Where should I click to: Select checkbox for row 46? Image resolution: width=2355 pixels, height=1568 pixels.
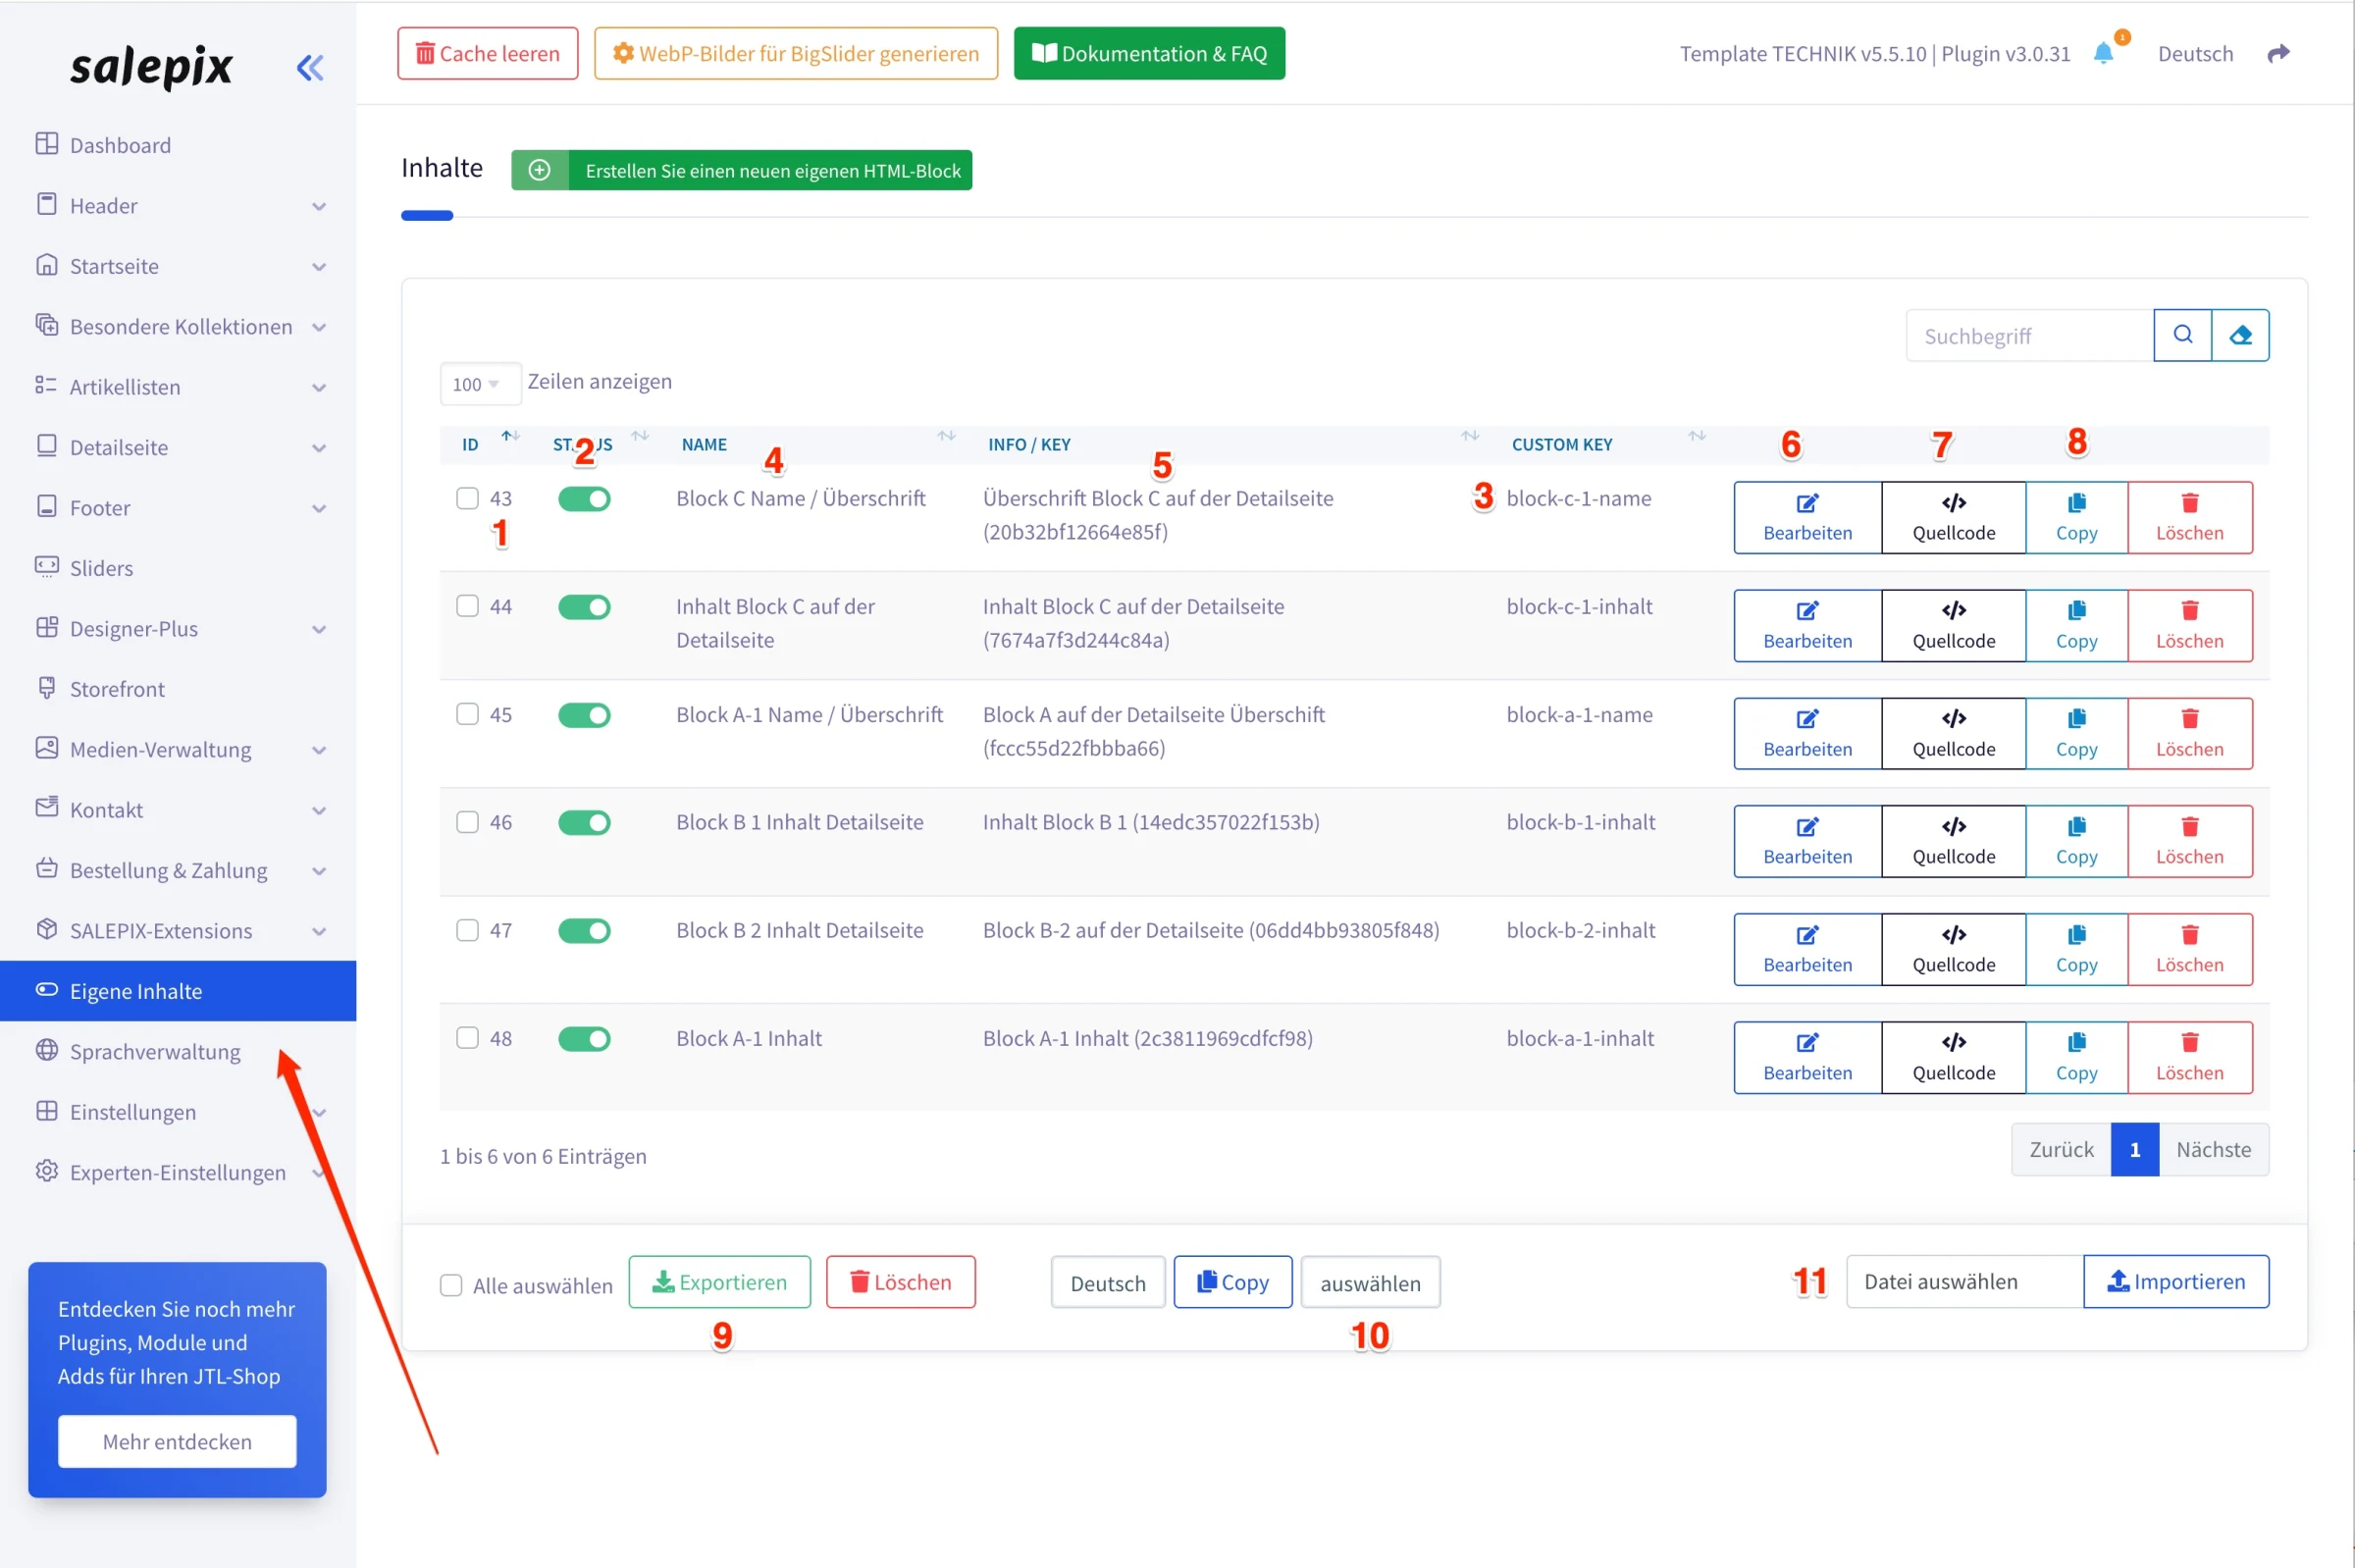point(467,822)
